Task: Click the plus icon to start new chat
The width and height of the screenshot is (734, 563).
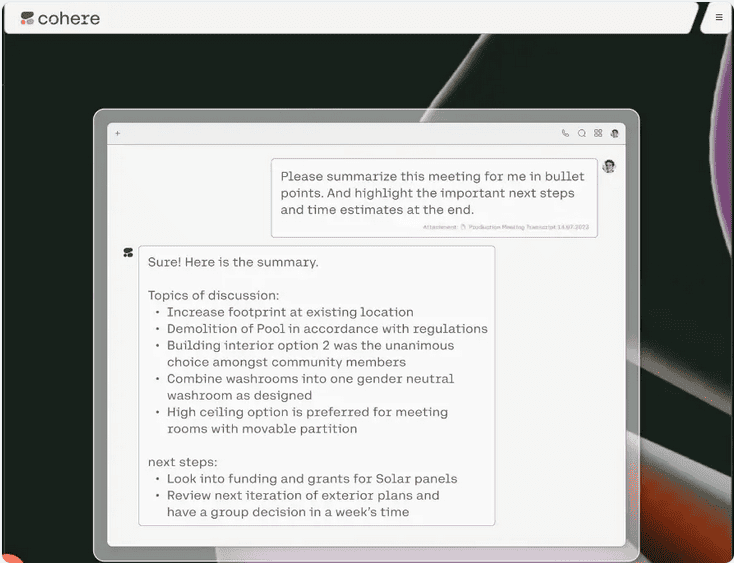Action: pyautogui.click(x=117, y=133)
